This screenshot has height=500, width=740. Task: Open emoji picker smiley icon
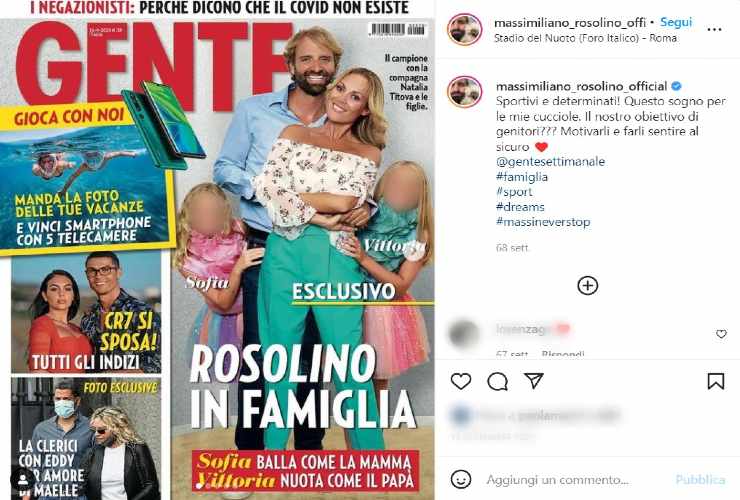(x=461, y=479)
